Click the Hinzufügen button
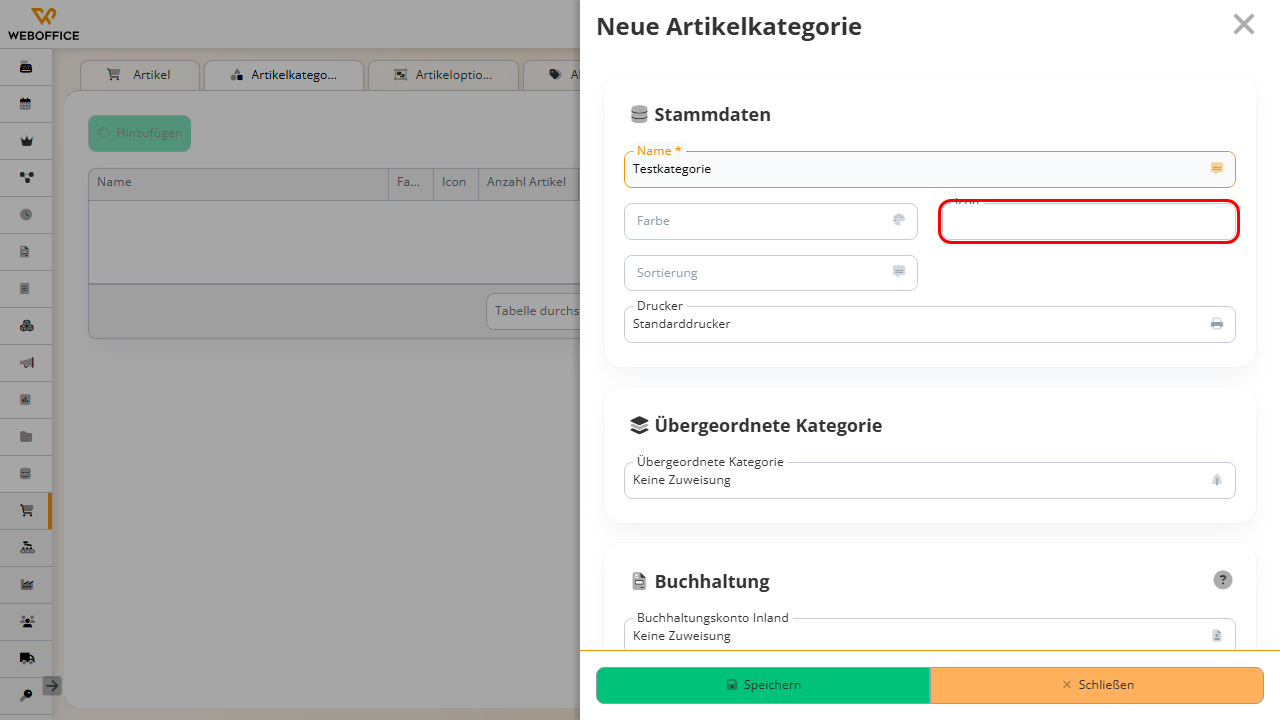 (139, 133)
